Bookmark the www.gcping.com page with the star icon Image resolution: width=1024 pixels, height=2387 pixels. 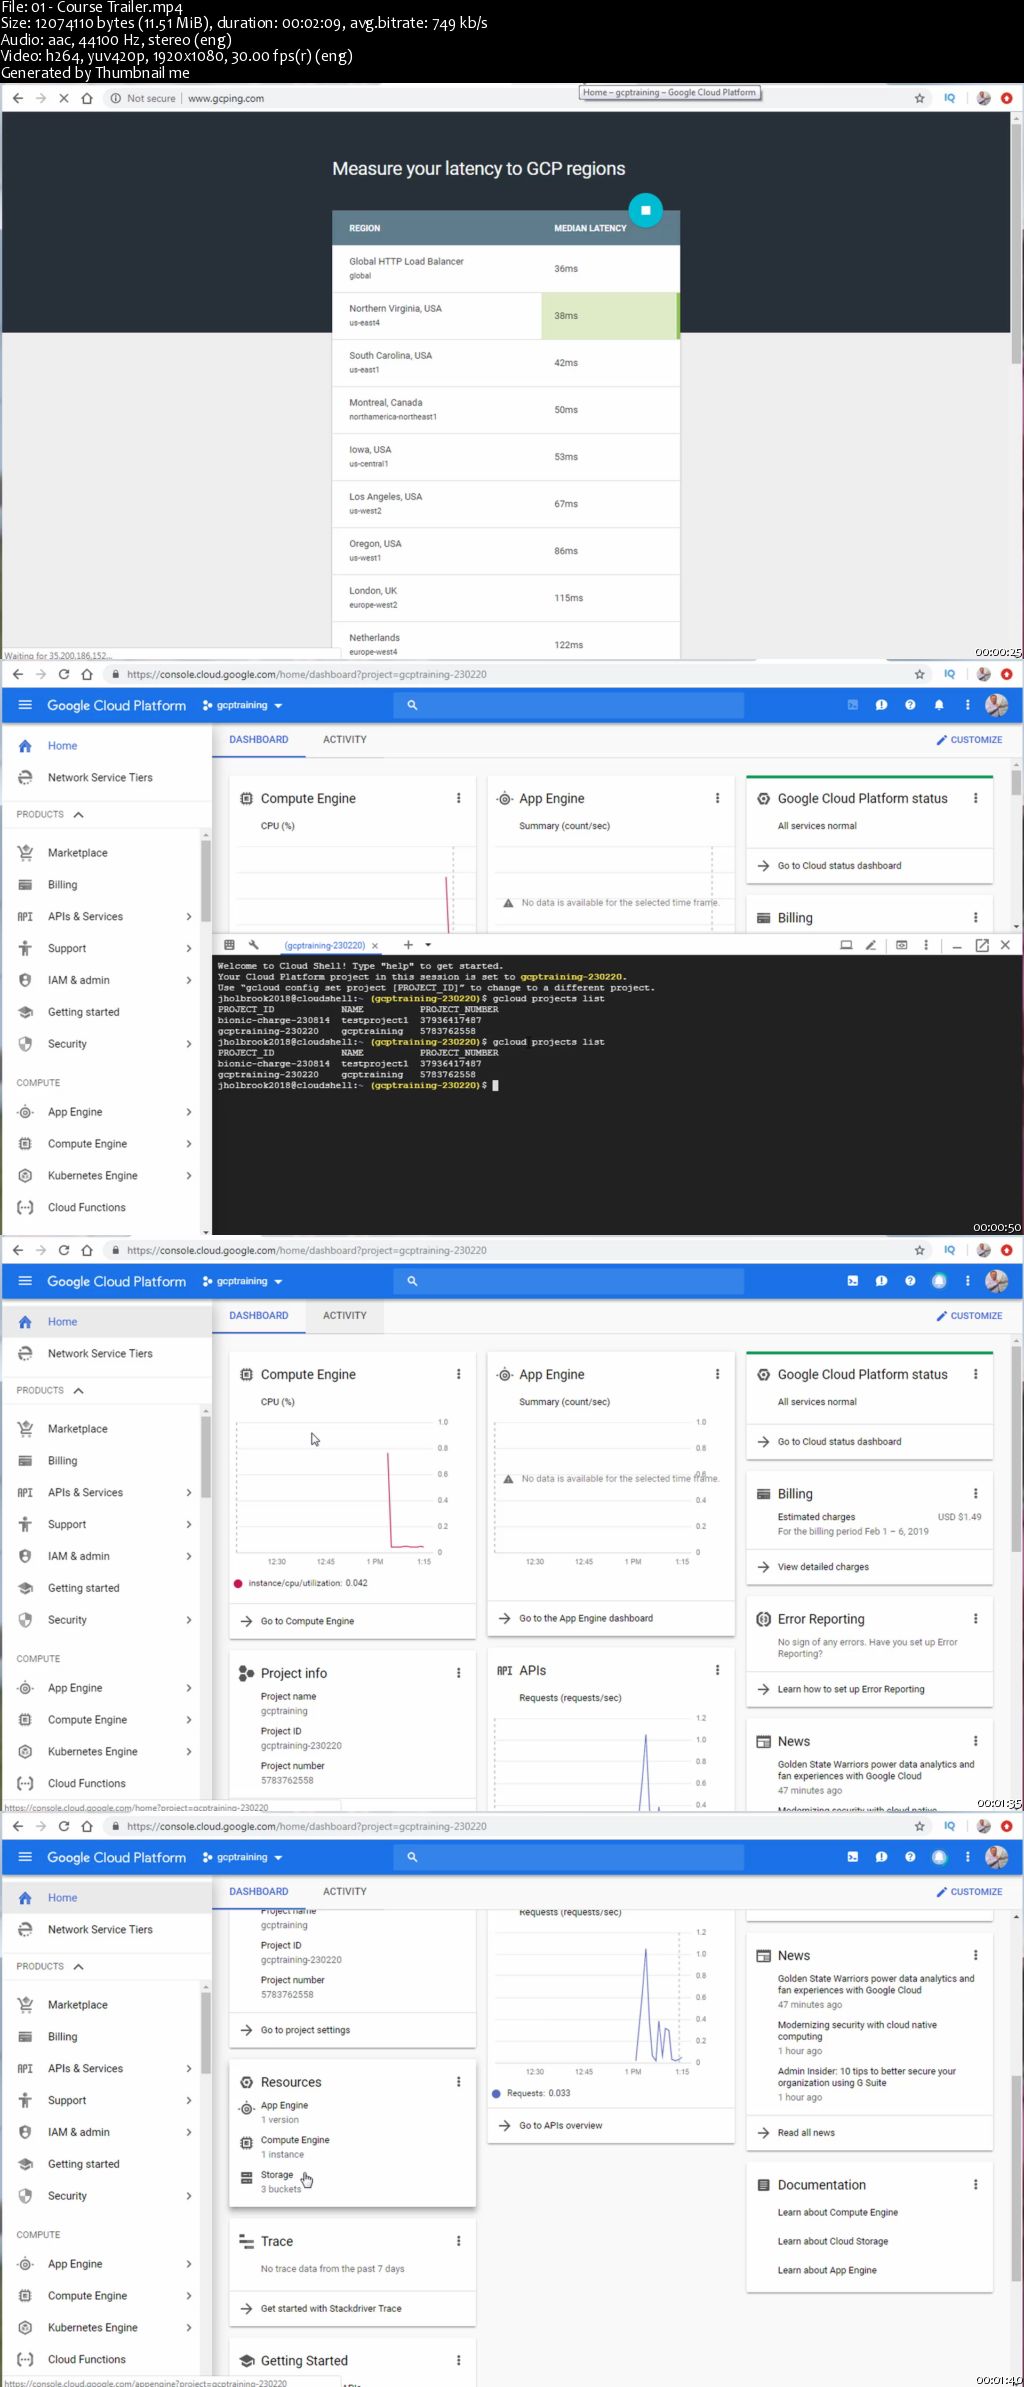(919, 98)
